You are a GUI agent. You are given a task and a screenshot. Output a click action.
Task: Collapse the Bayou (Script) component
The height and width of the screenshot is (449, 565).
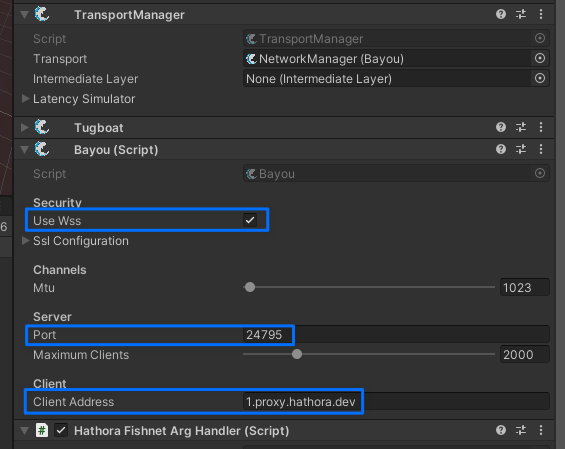[25, 150]
